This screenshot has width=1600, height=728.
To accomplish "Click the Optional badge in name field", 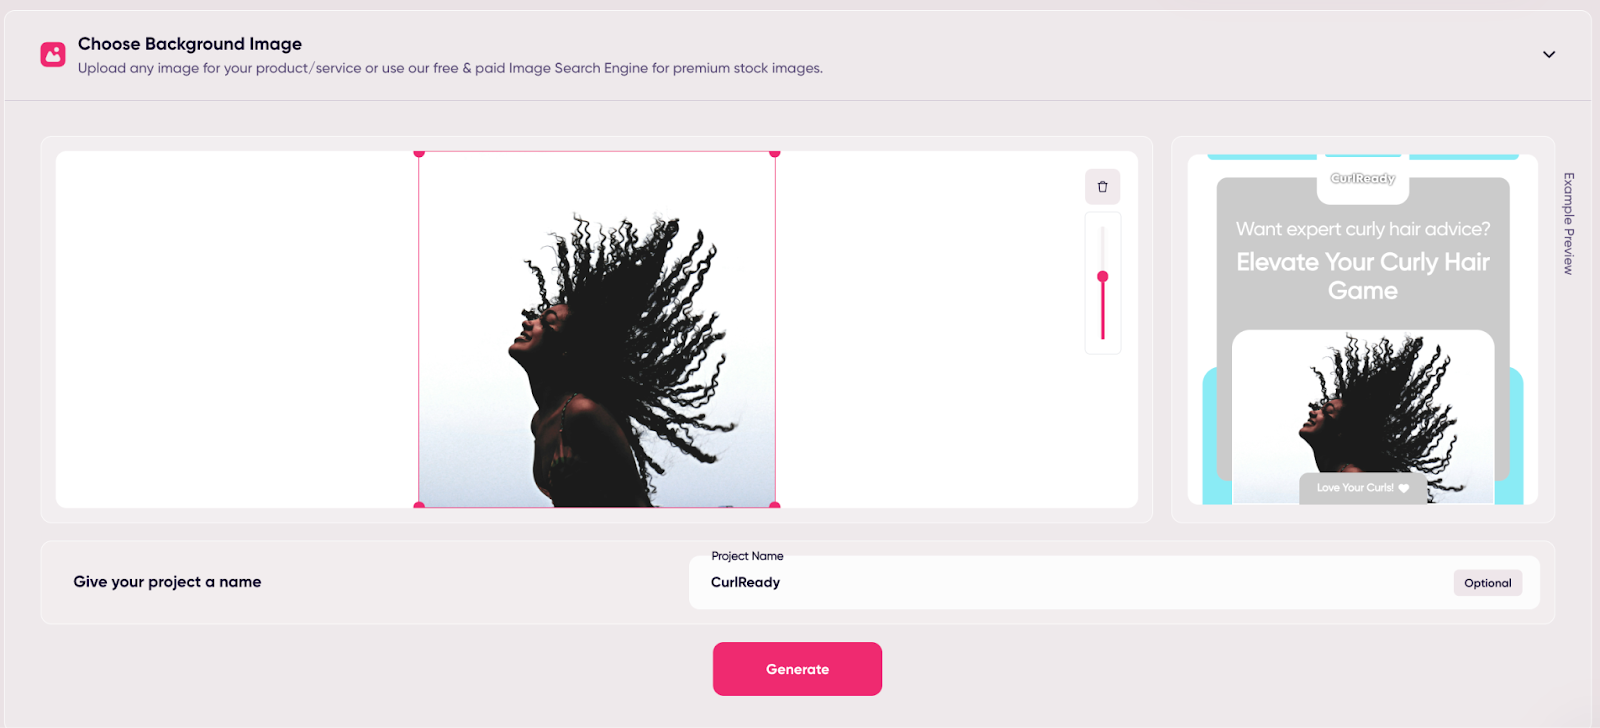I will (x=1488, y=583).
